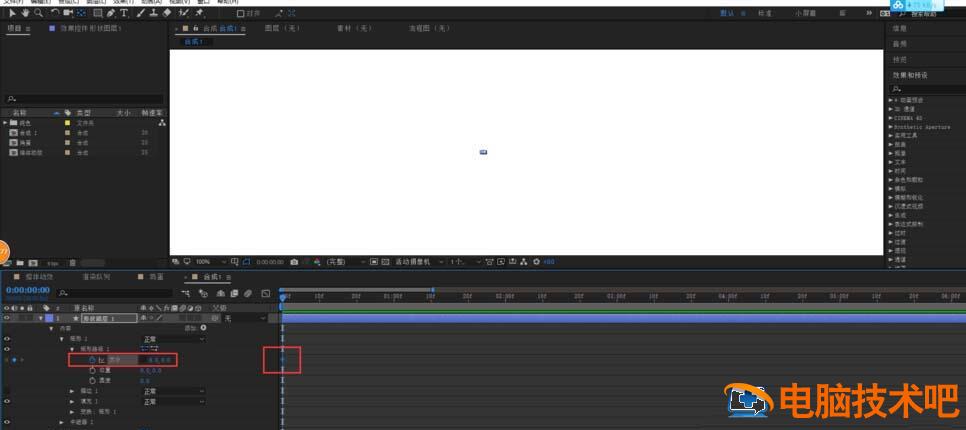
Task: Select the Hand tool
Action: 25,13
